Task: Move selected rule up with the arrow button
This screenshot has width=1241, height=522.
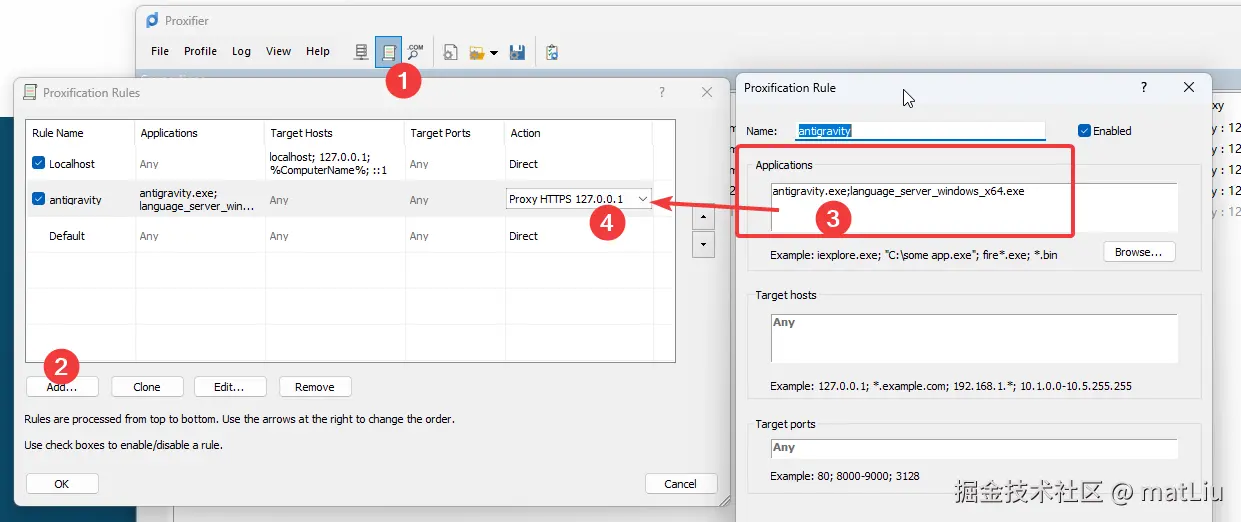Action: [703, 217]
